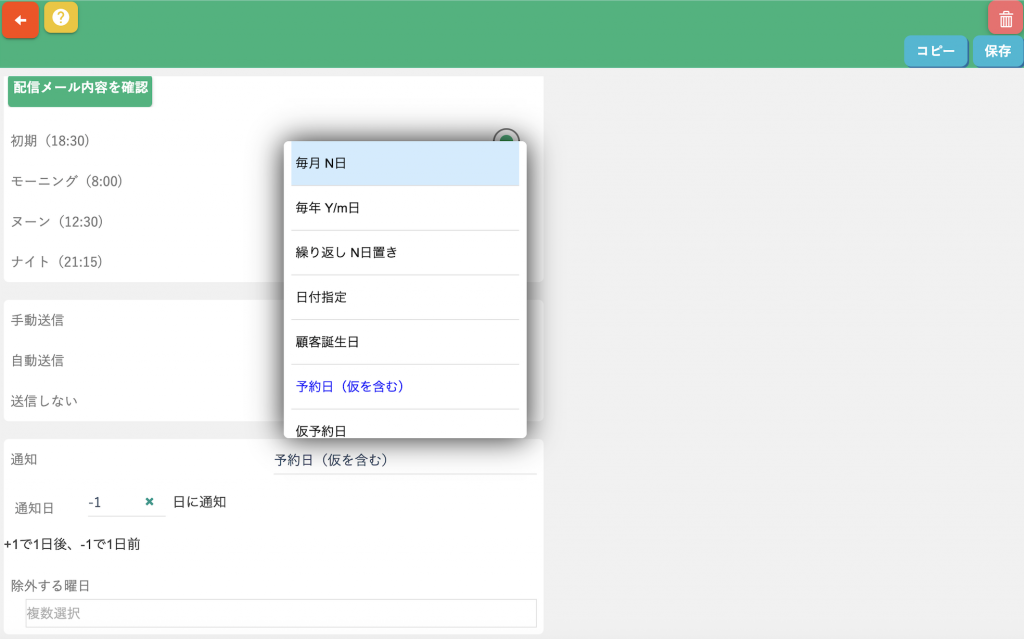Click the 通知日 number input field
Viewport: 1024px width, 639px height.
[x=112, y=502]
